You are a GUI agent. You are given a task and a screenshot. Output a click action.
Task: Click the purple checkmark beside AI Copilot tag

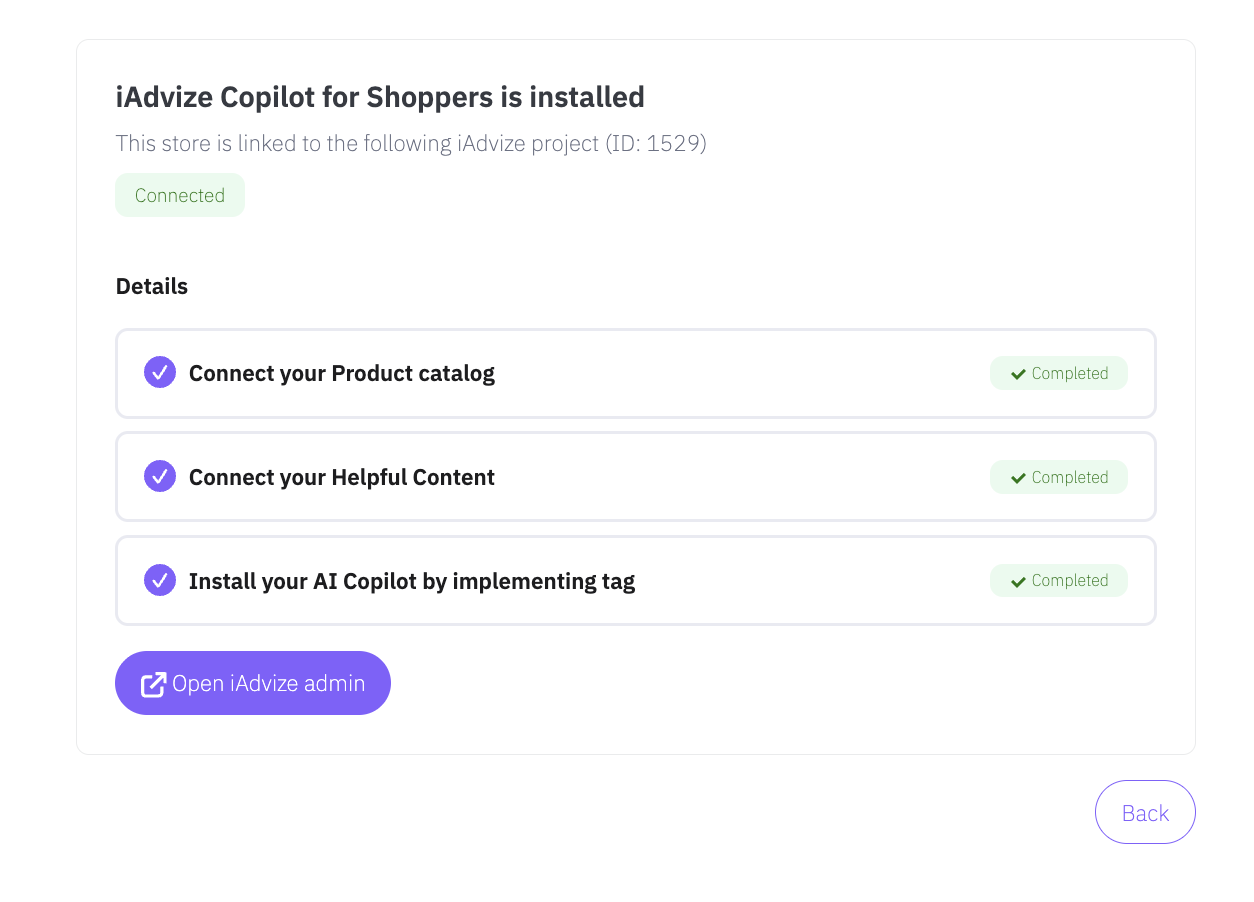[x=160, y=580]
